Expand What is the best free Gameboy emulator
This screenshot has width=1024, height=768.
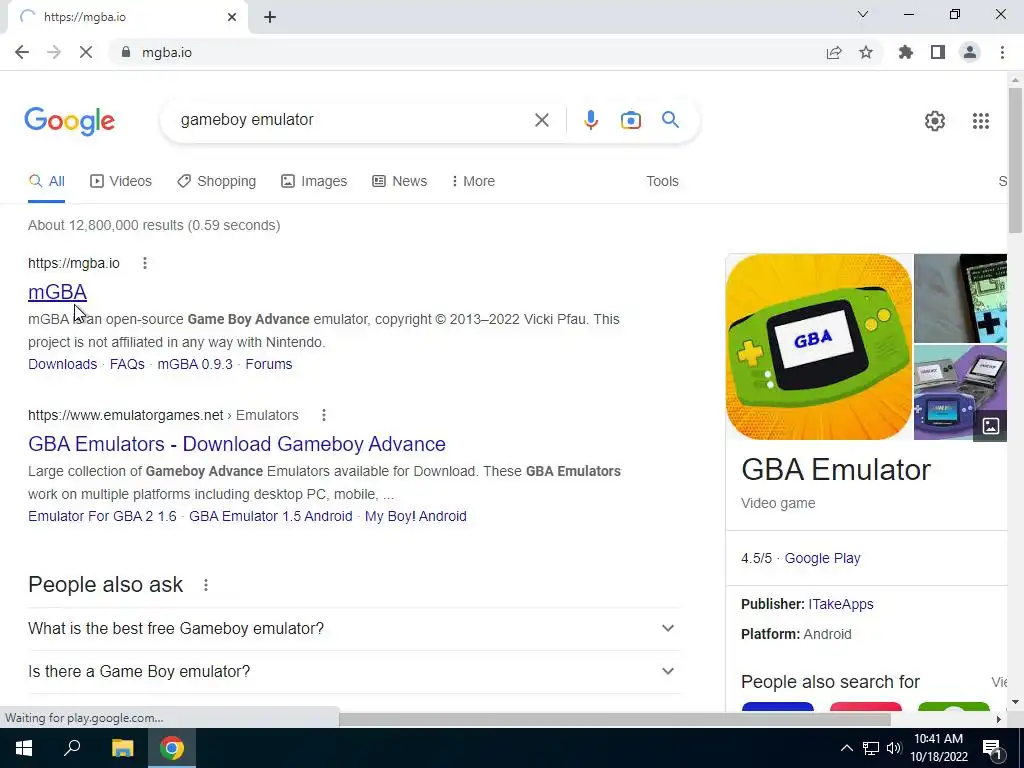click(x=355, y=628)
